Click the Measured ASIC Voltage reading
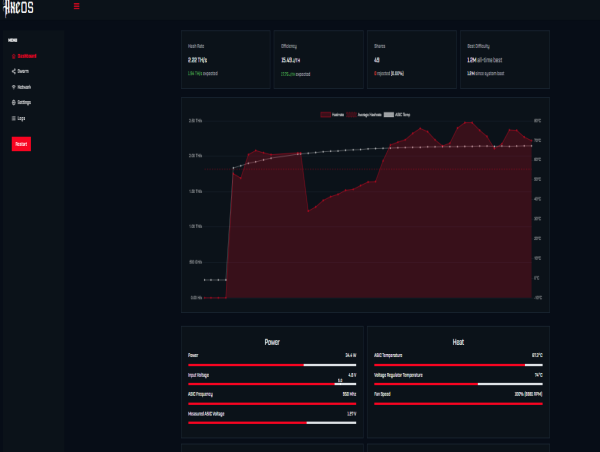The width and height of the screenshot is (600, 452). point(352,414)
